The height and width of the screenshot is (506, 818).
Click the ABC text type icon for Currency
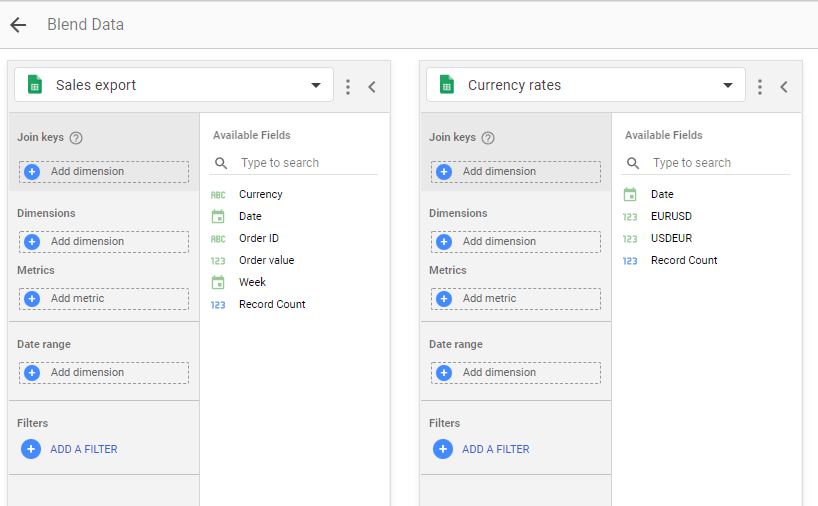click(x=218, y=195)
